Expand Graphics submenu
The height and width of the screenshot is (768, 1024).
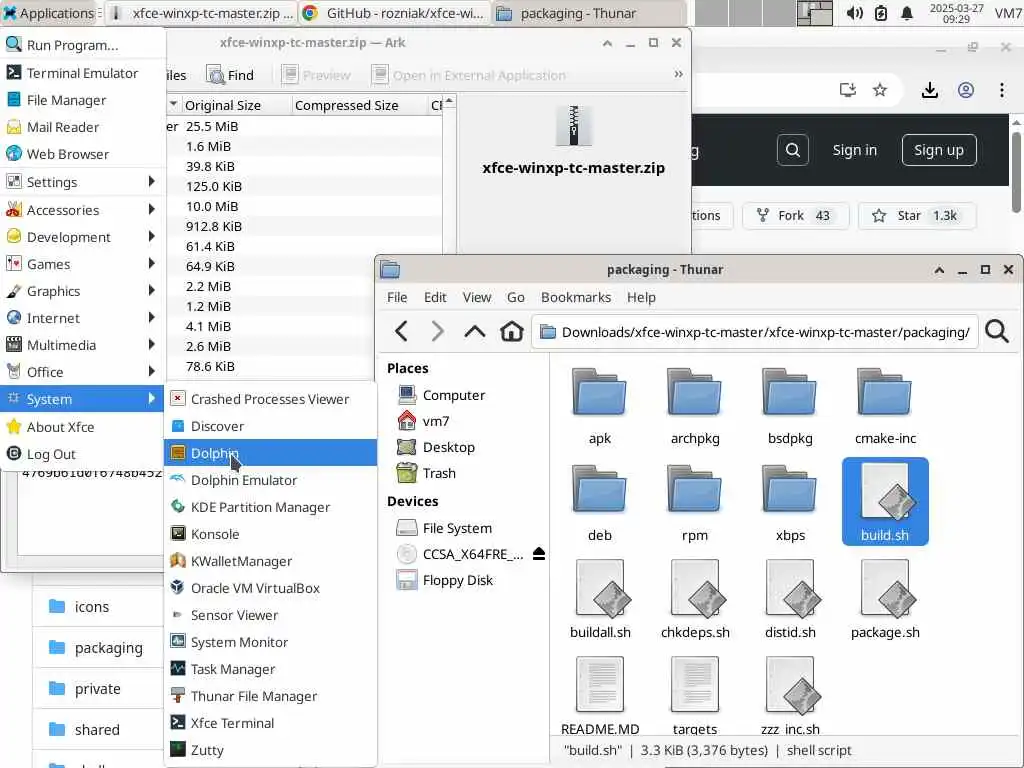(x=82, y=291)
